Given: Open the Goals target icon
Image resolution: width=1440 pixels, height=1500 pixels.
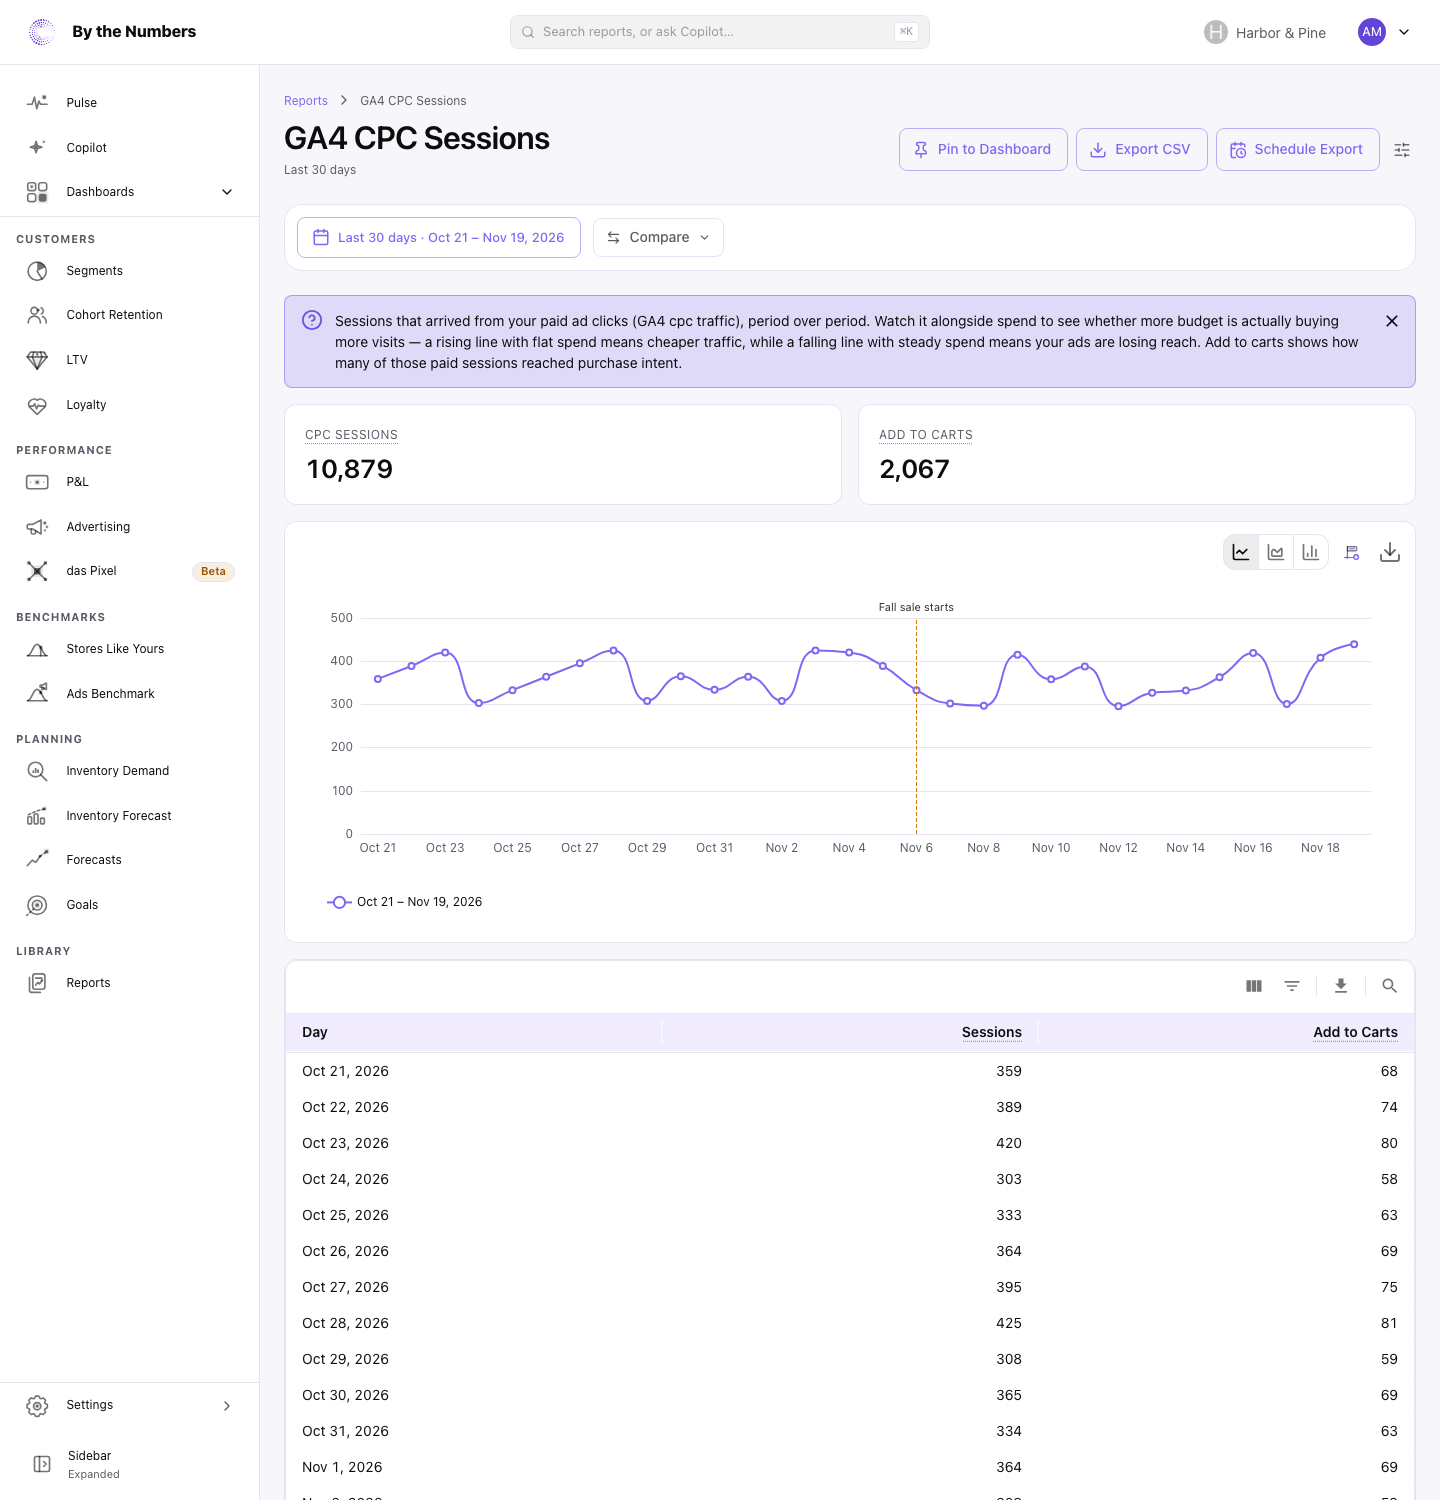Looking at the screenshot, I should pyautogui.click(x=37, y=905).
